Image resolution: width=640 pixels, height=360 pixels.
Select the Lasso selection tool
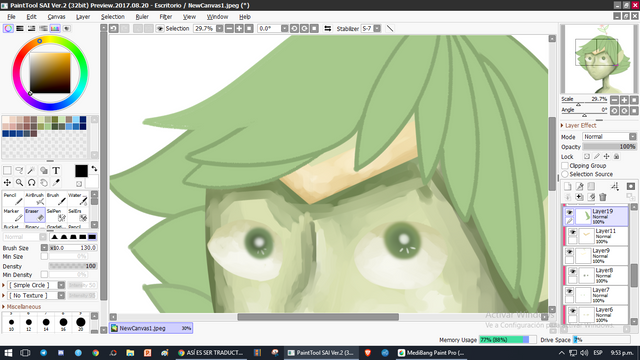point(19,170)
